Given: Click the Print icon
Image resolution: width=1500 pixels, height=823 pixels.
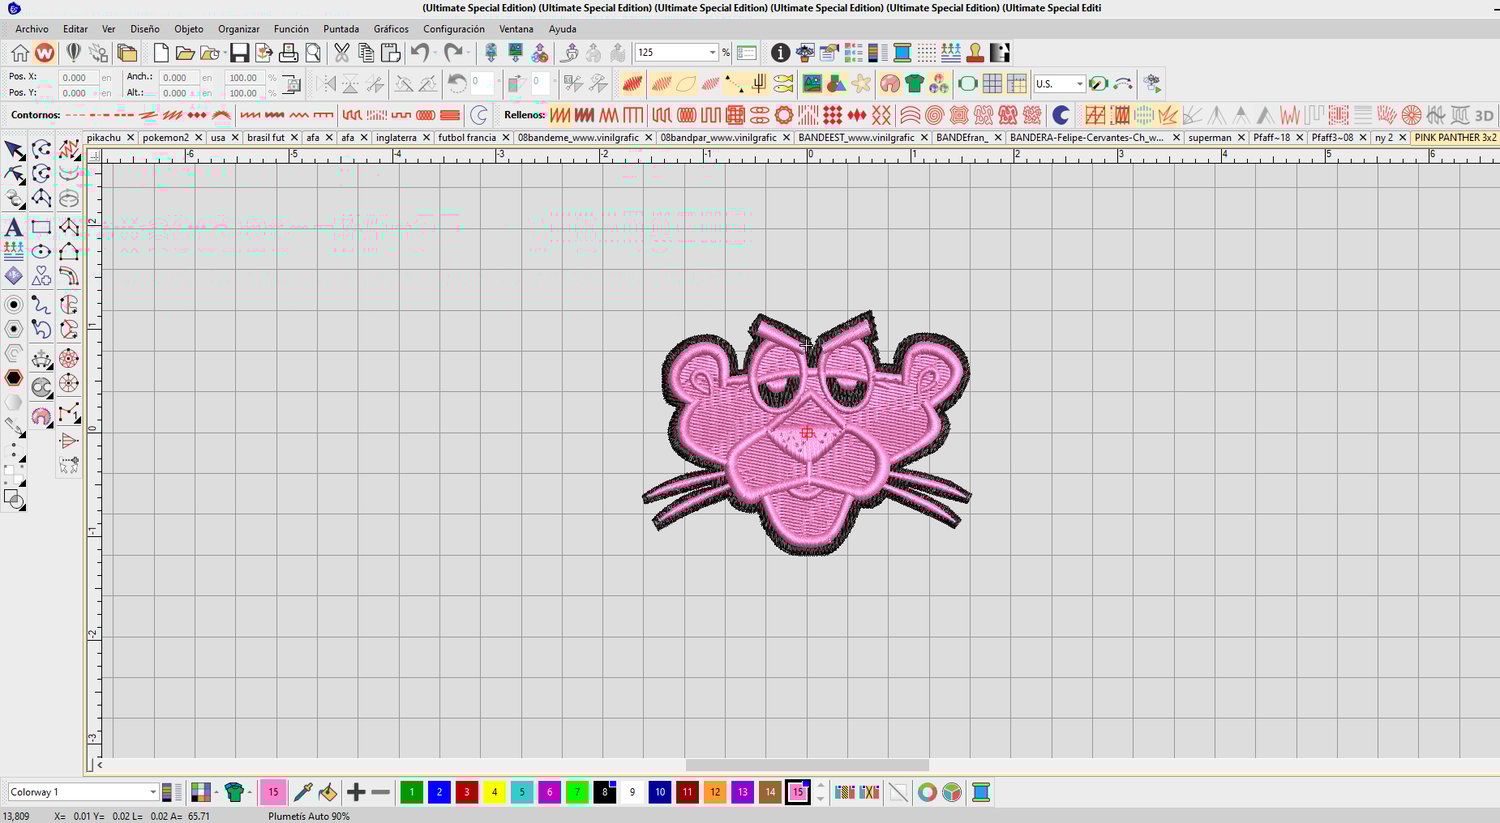Looking at the screenshot, I should 288,53.
